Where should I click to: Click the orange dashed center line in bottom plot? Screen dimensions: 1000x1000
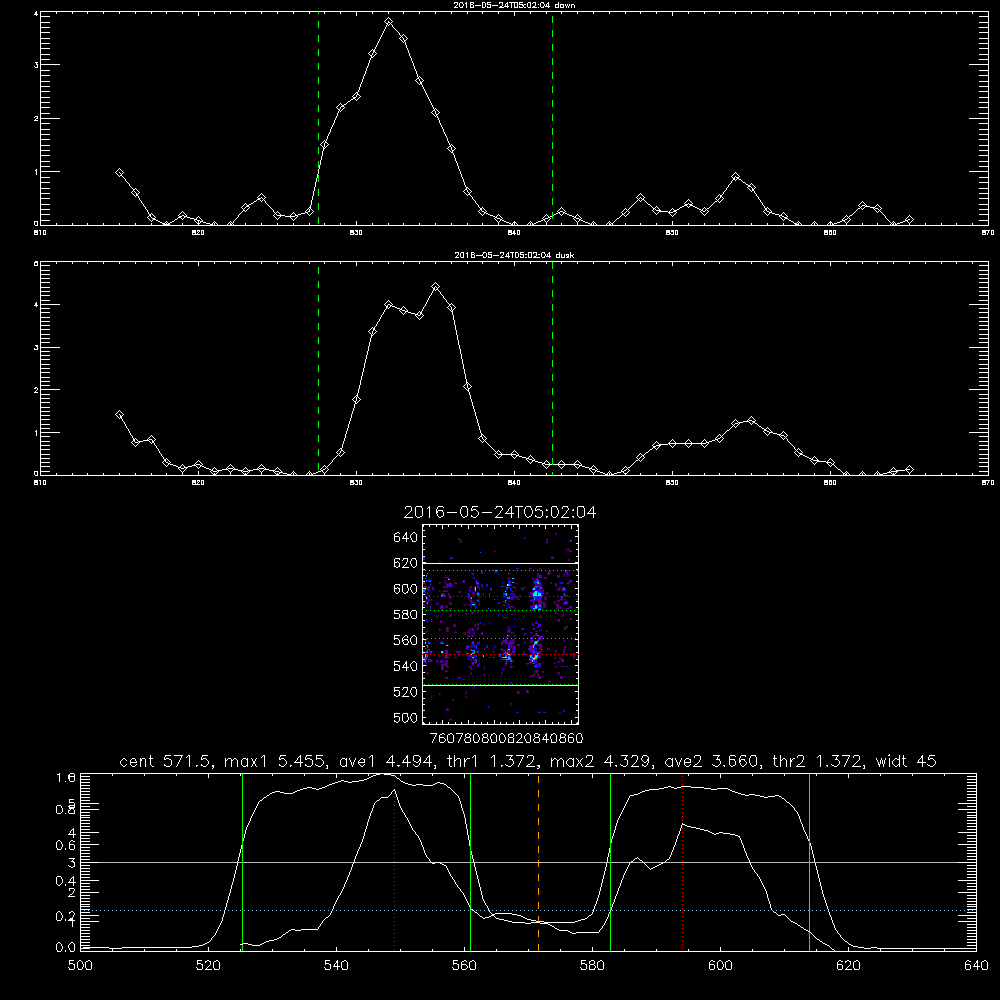tap(538, 862)
